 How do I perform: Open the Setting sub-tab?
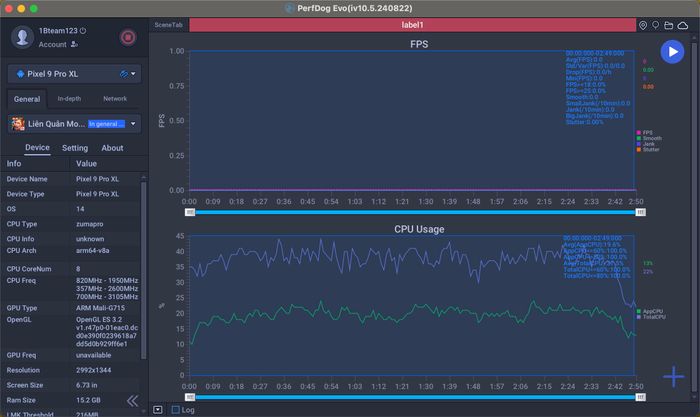(x=75, y=148)
